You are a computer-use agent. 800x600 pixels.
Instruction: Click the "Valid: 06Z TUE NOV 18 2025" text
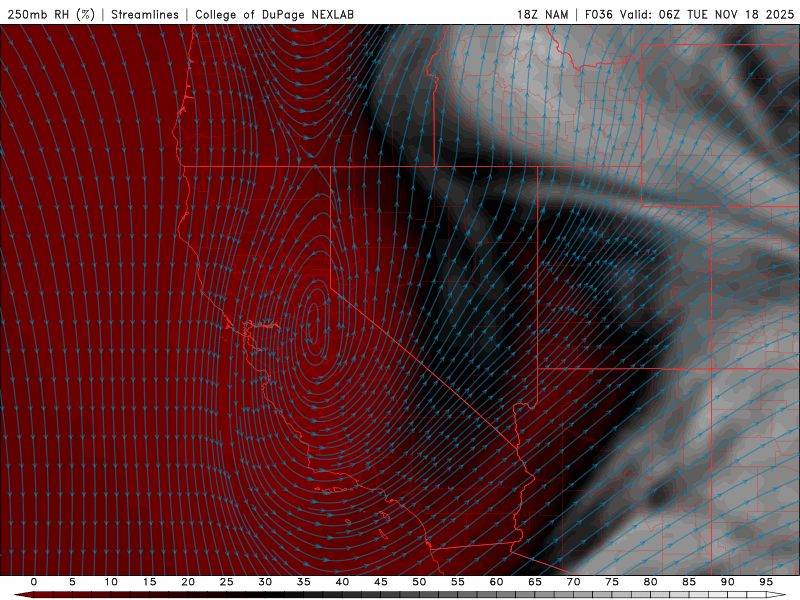(707, 15)
